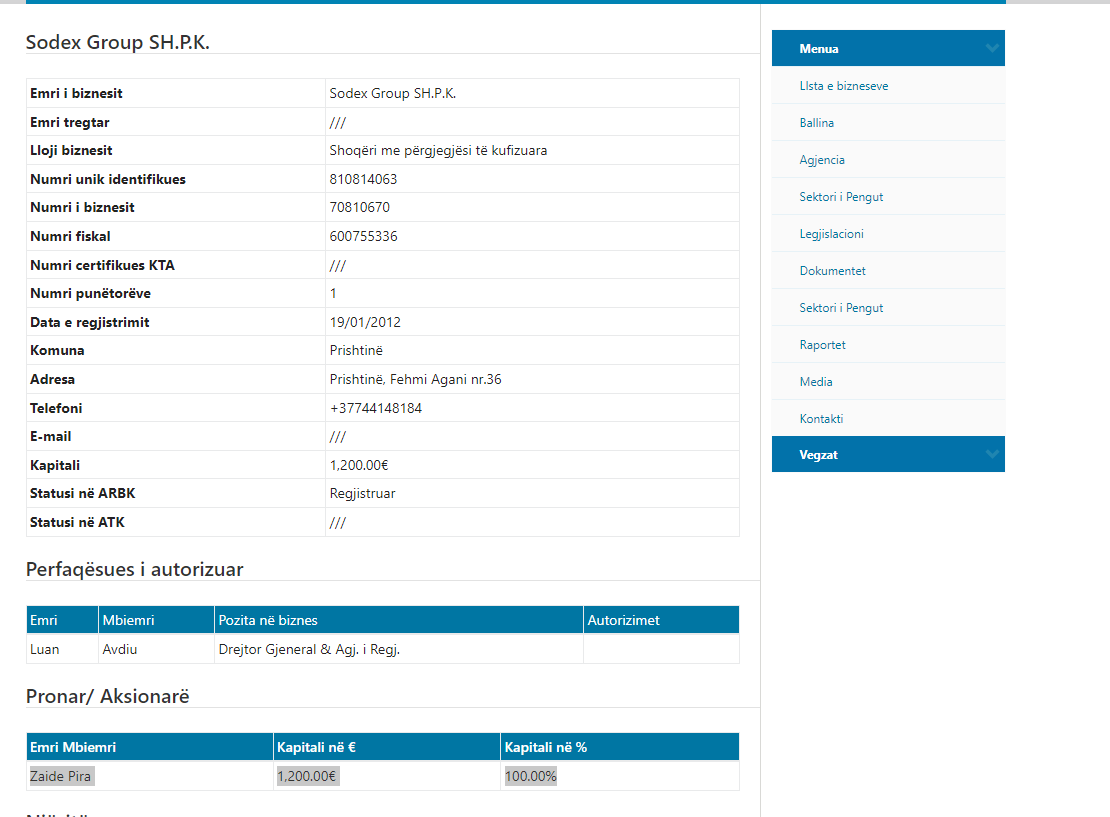Click the Numri punëtorëve value 1
The image size is (1110, 817).
(333, 293)
